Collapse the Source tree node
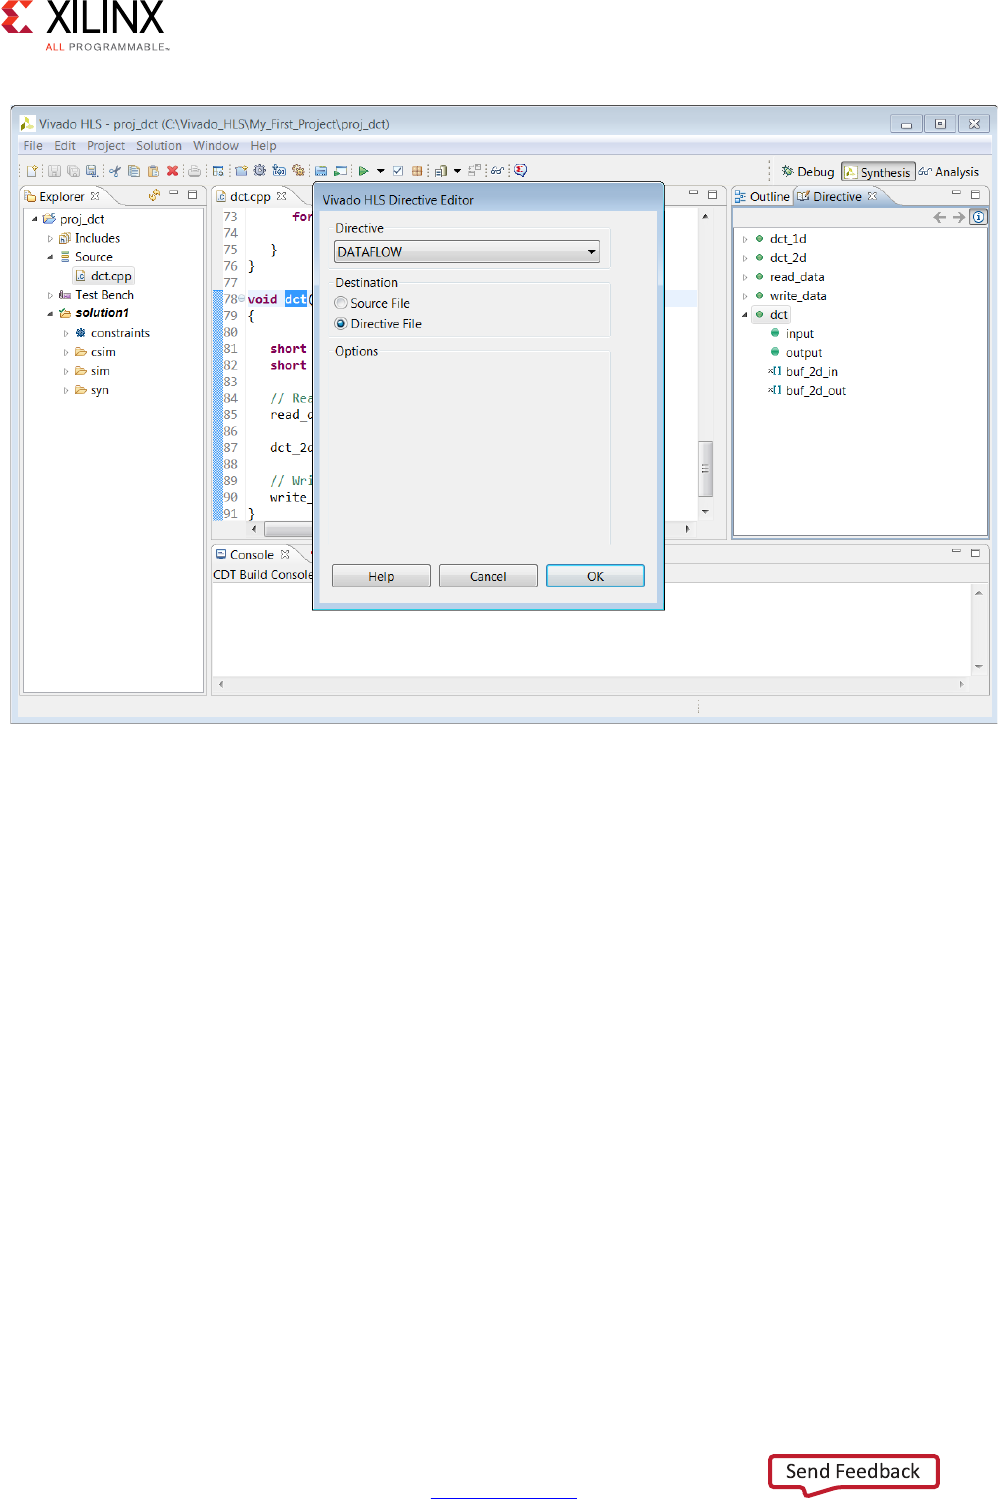 [x=50, y=257]
